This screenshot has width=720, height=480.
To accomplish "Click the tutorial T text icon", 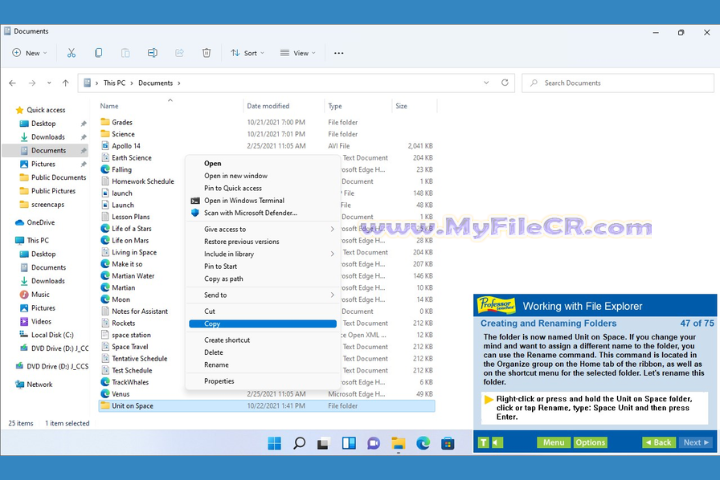I will pos(483,442).
